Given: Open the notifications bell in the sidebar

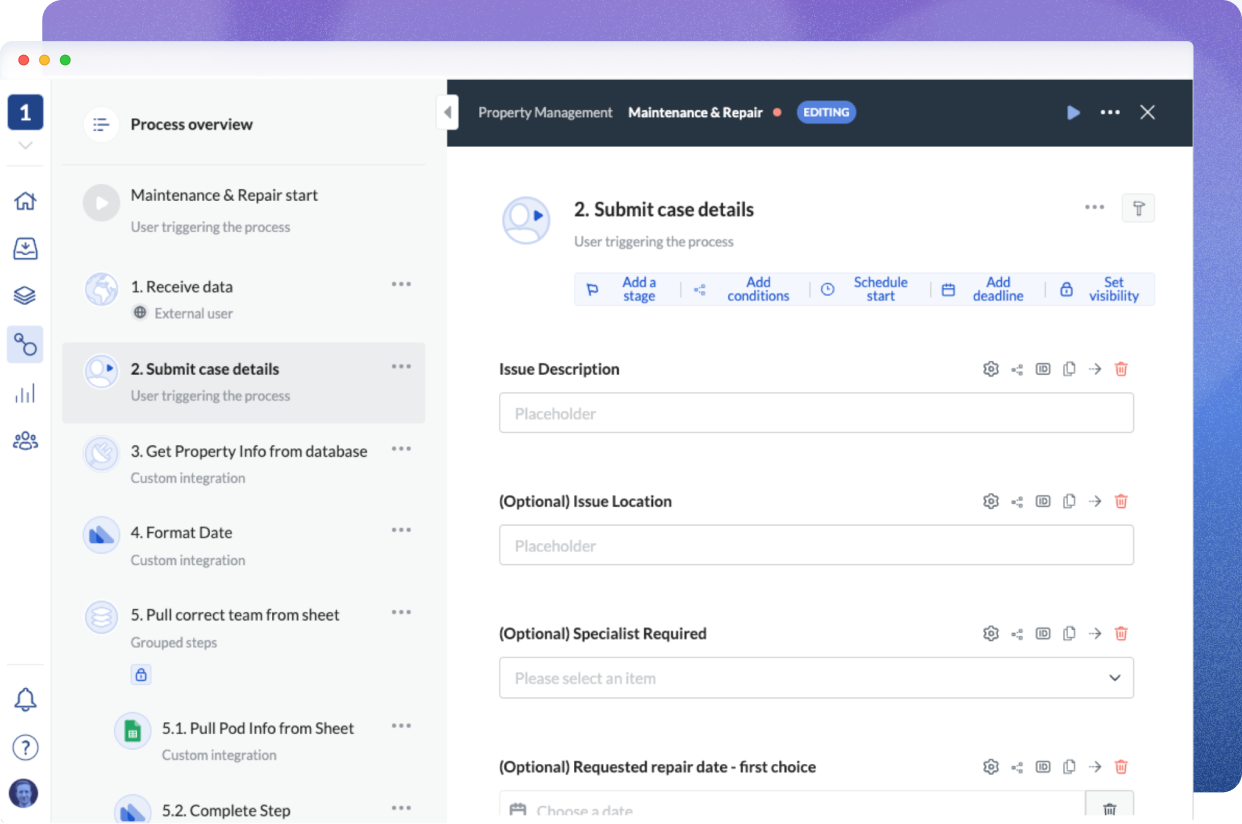Looking at the screenshot, I should pyautogui.click(x=25, y=699).
